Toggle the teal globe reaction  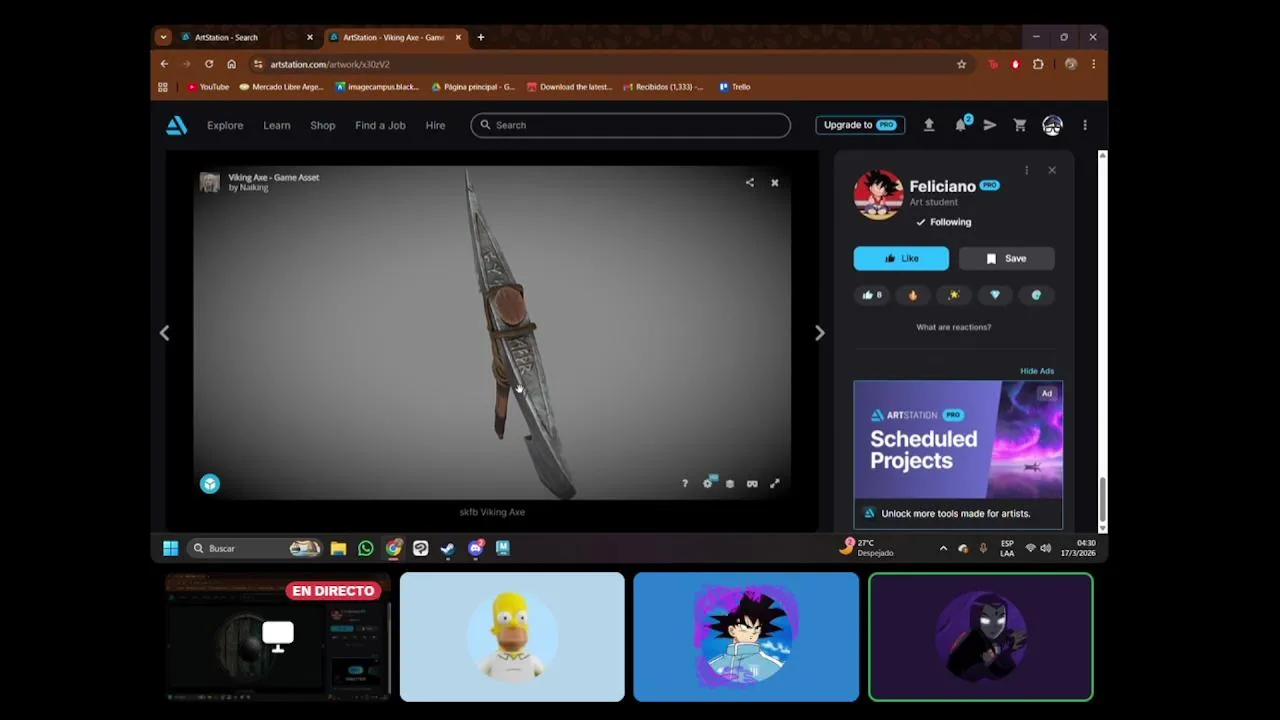pyautogui.click(x=1036, y=295)
